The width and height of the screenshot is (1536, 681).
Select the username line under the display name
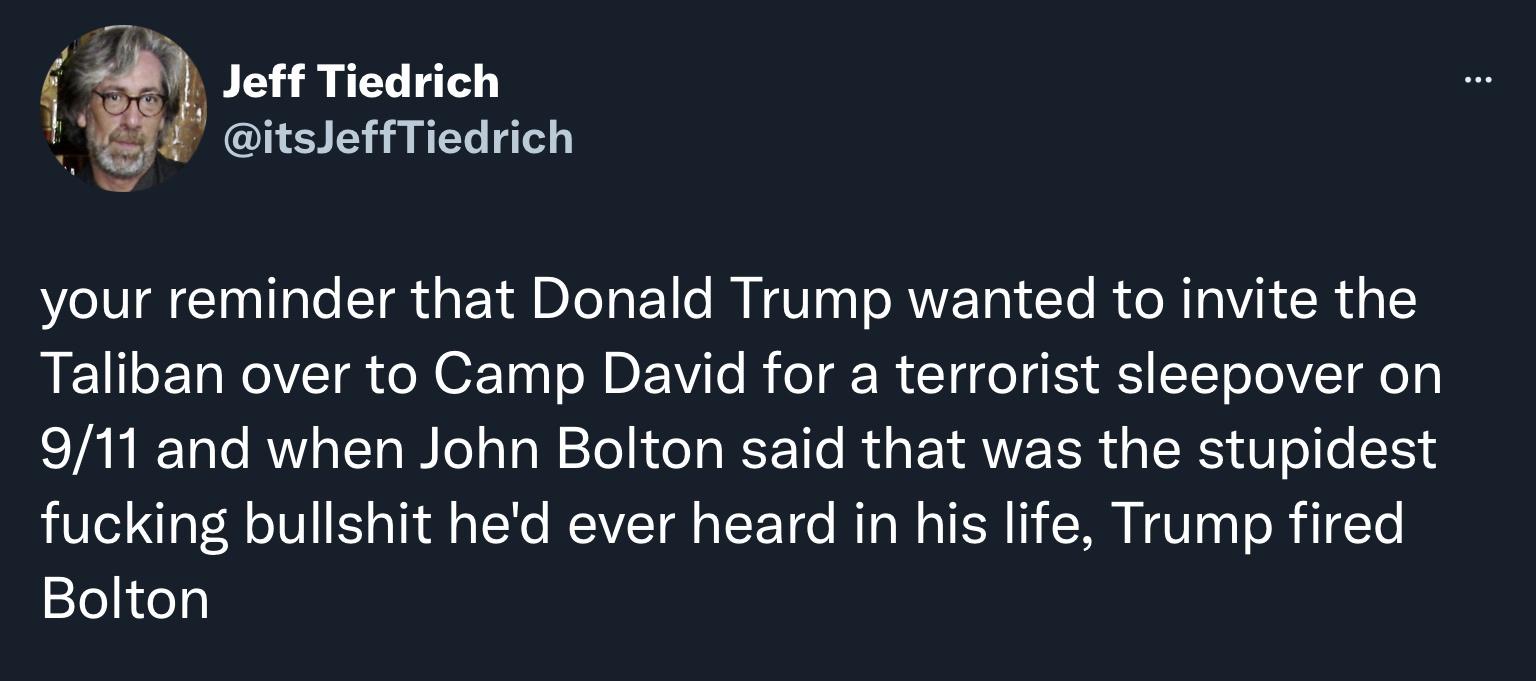[x=396, y=138]
